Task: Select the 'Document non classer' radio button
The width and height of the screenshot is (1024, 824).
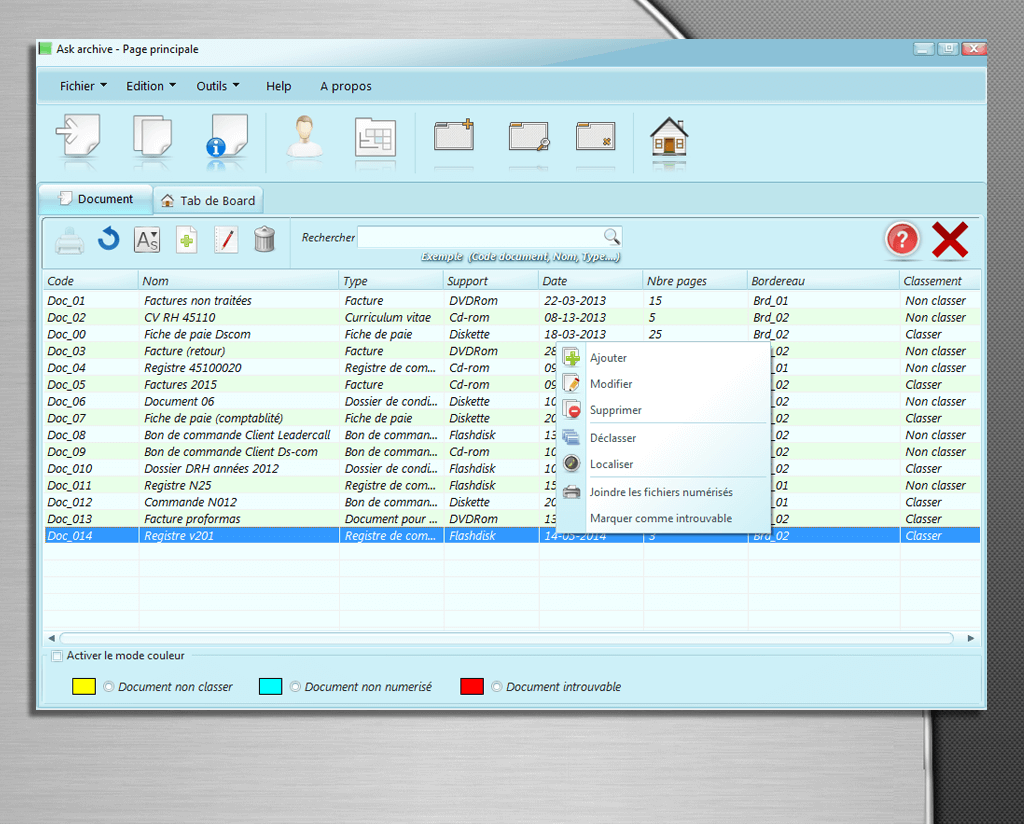Action: click(x=109, y=687)
